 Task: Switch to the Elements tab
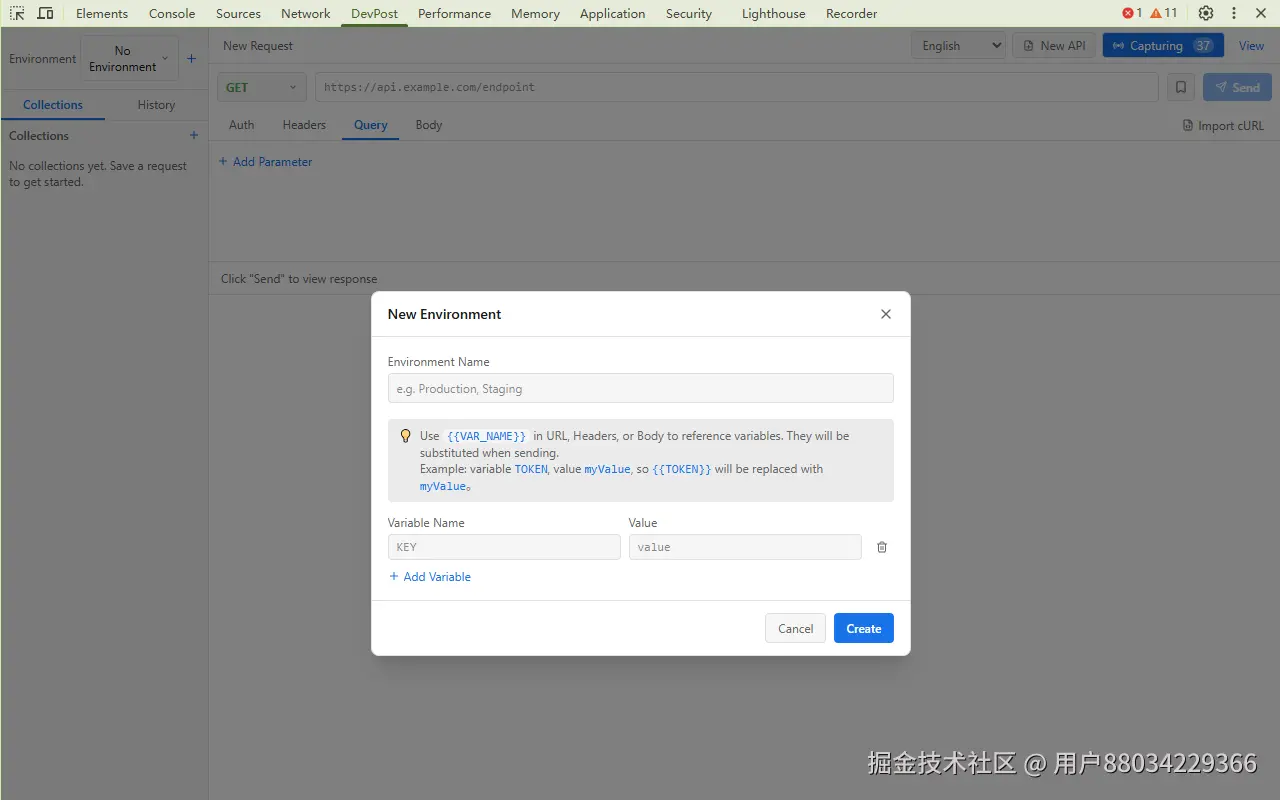click(x=102, y=13)
